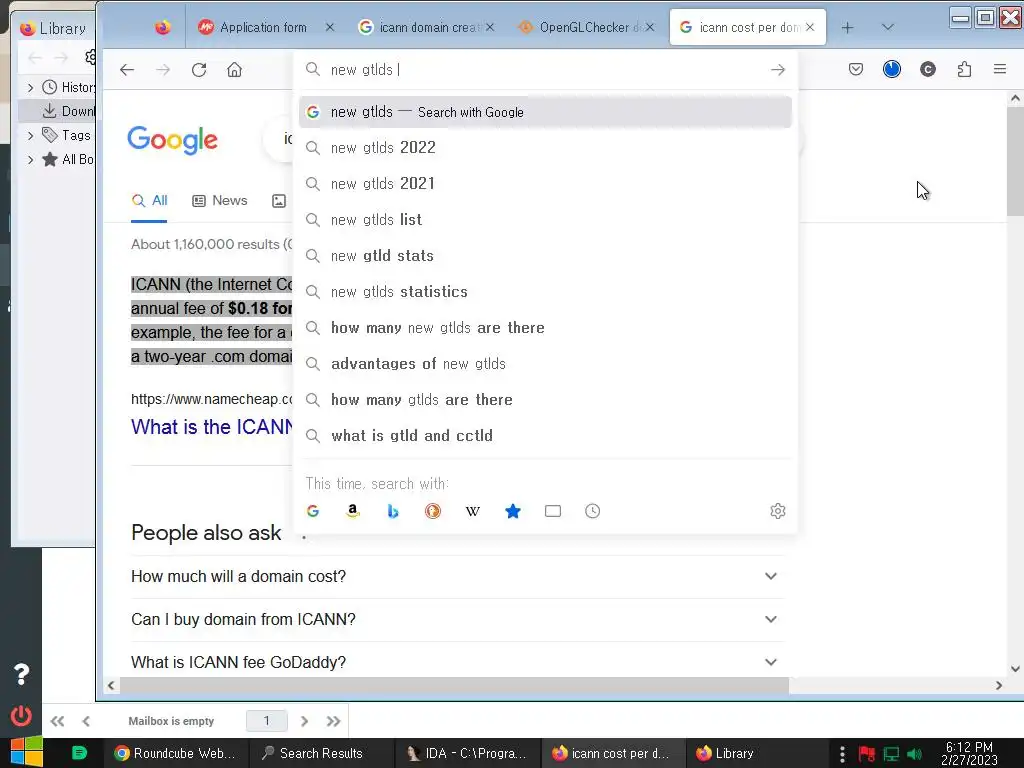Viewport: 1024px width, 768px height.
Task: Open IDA taskbar button
Action: click(468, 753)
